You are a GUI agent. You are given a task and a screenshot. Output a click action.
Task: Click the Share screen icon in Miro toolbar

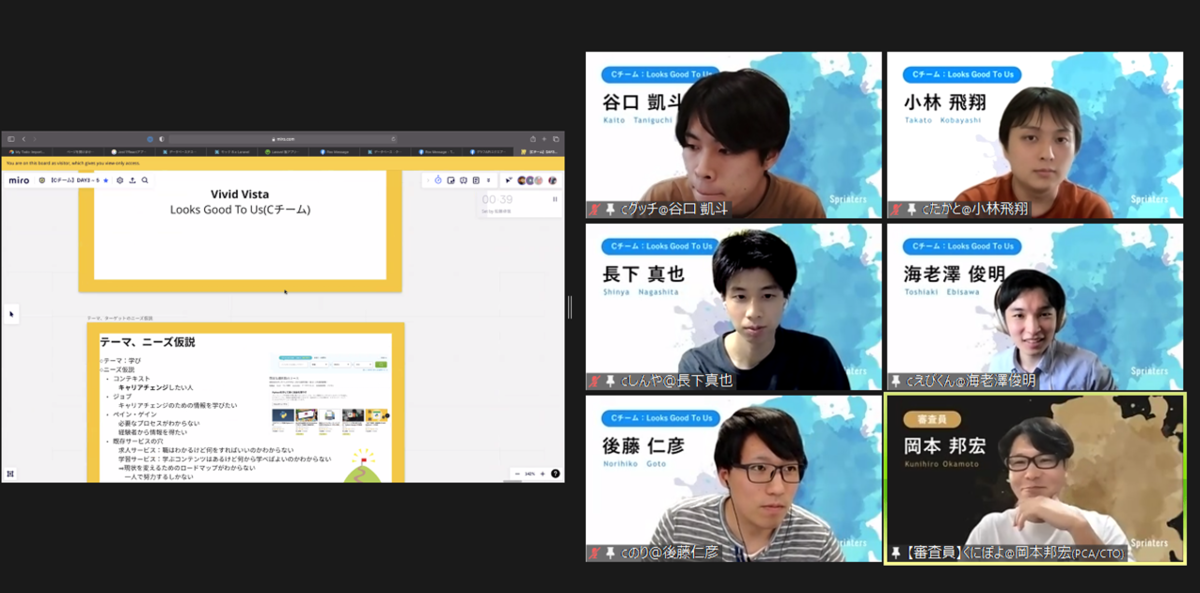pyautogui.click(x=451, y=180)
